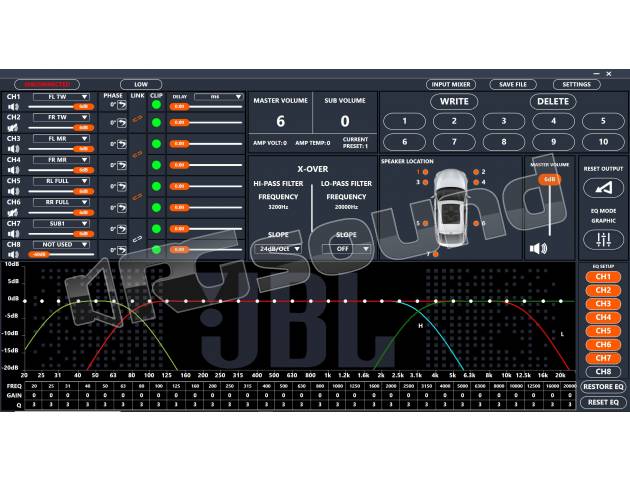630x480 pixels.
Task: Mute the CH7 speaker icon
Action: coord(13,234)
